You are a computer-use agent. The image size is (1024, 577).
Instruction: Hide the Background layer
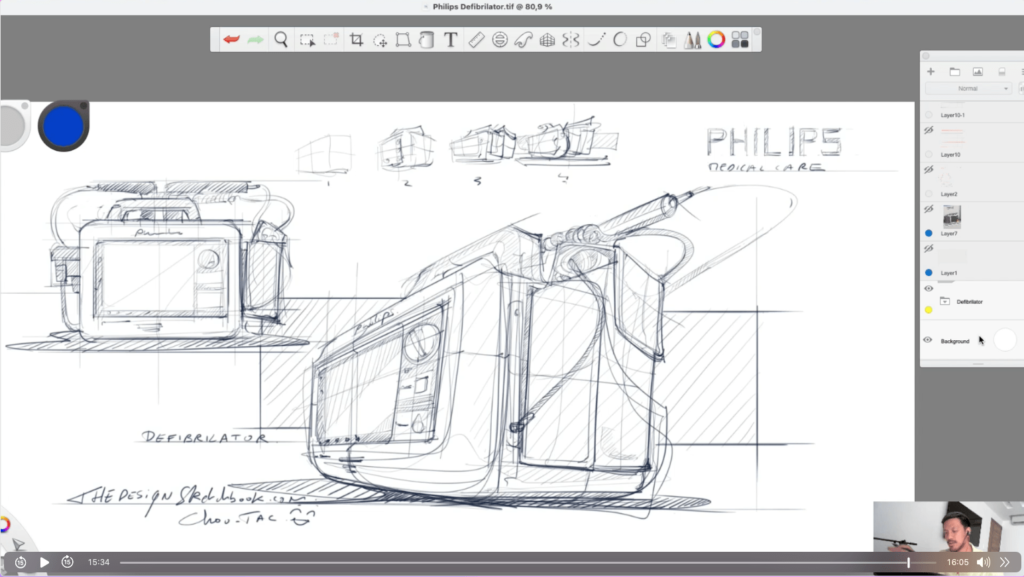(927, 340)
